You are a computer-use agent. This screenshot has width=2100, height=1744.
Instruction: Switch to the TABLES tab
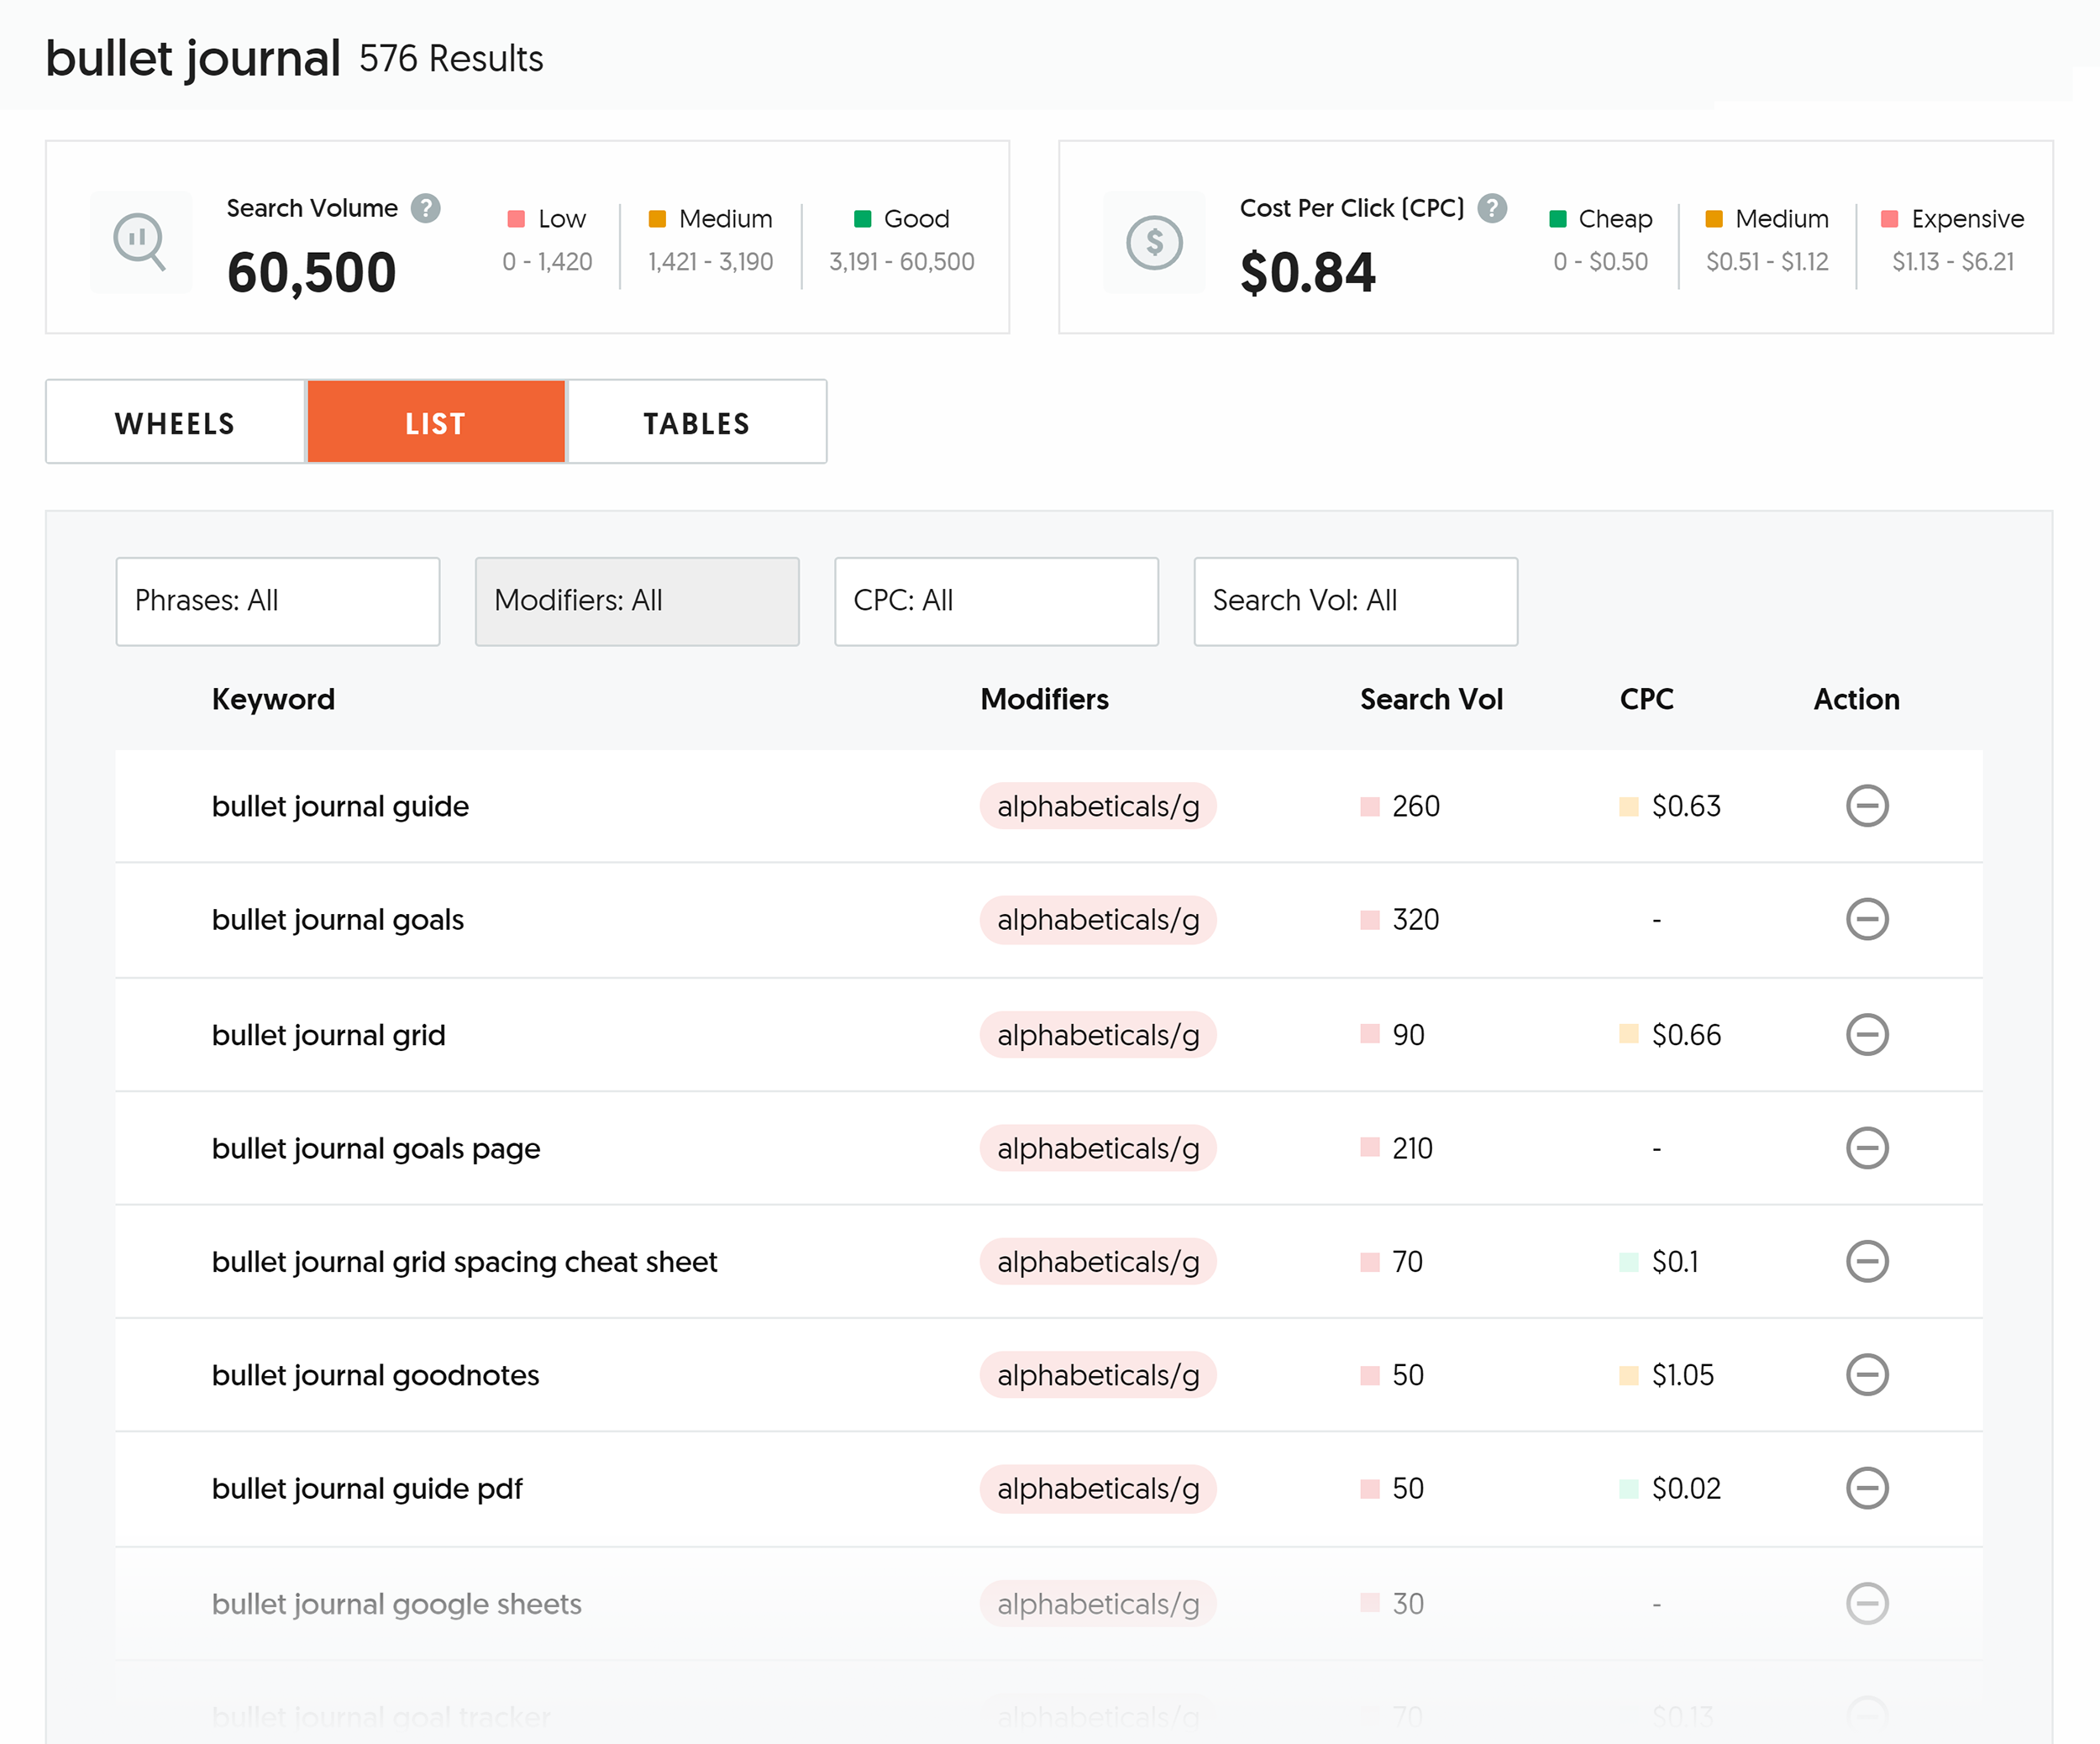(696, 422)
